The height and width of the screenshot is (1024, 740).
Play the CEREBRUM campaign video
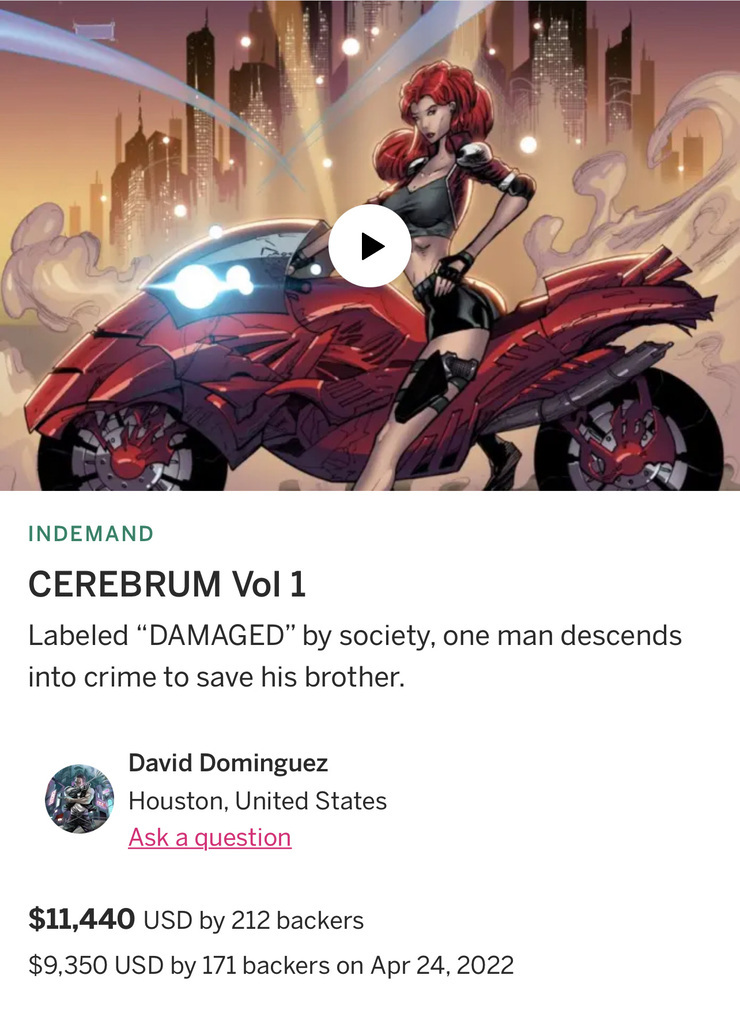370,246
